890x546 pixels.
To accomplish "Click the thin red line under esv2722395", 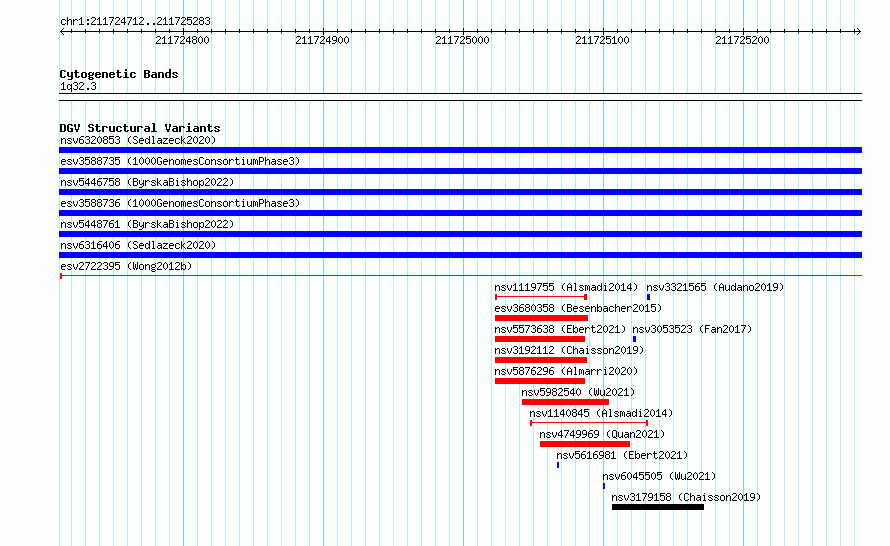I will click(x=460, y=276).
